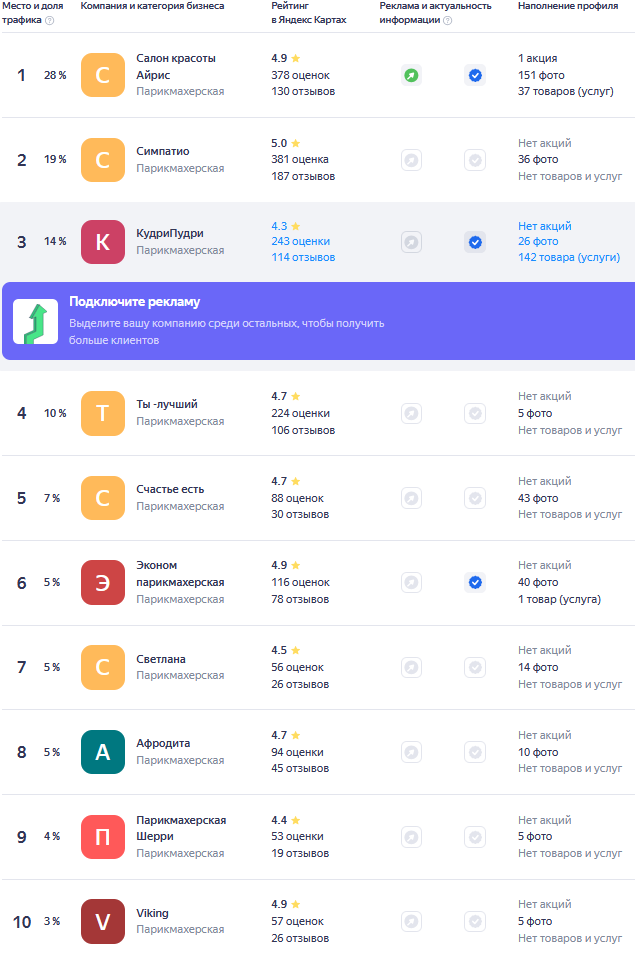This screenshot has width=635, height=965.
Task: Click the company name Счастье есть
Action: (x=170, y=489)
